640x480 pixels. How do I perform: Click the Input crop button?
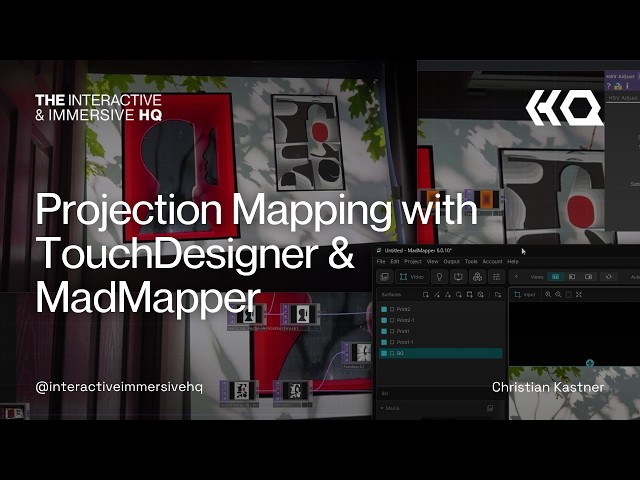(525, 294)
